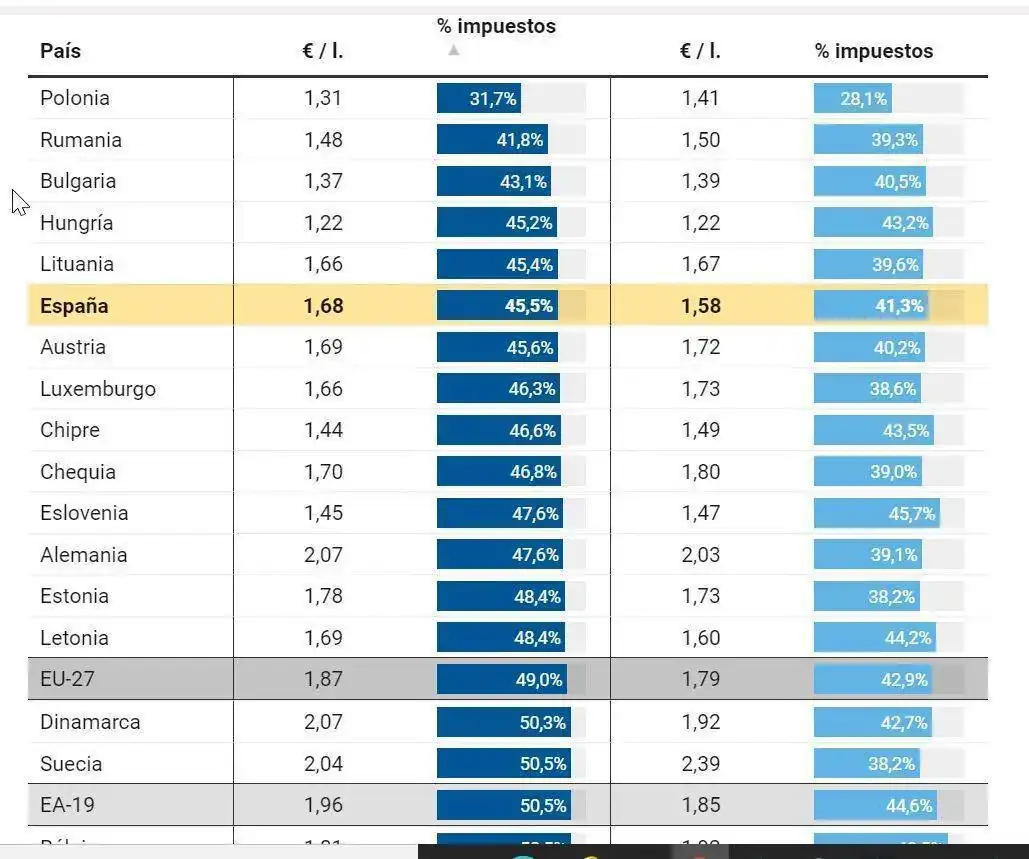The height and width of the screenshot is (859, 1029).
Task: Click the Dinamarca row label
Action: click(x=90, y=722)
